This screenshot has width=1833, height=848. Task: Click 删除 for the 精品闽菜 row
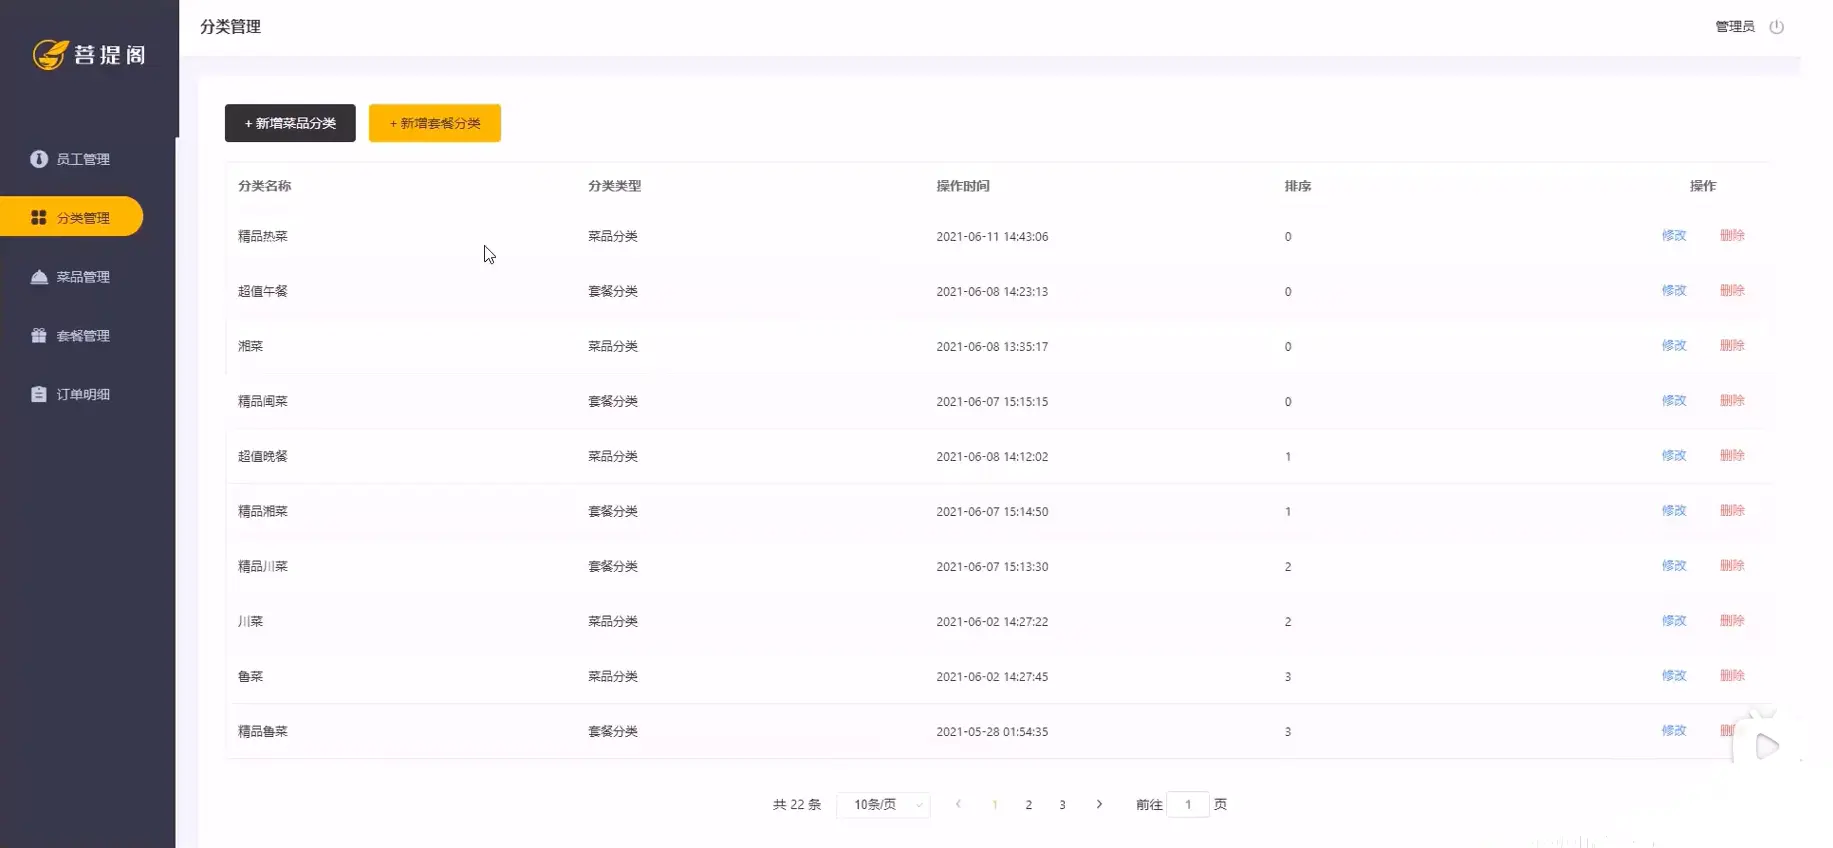pos(1732,401)
